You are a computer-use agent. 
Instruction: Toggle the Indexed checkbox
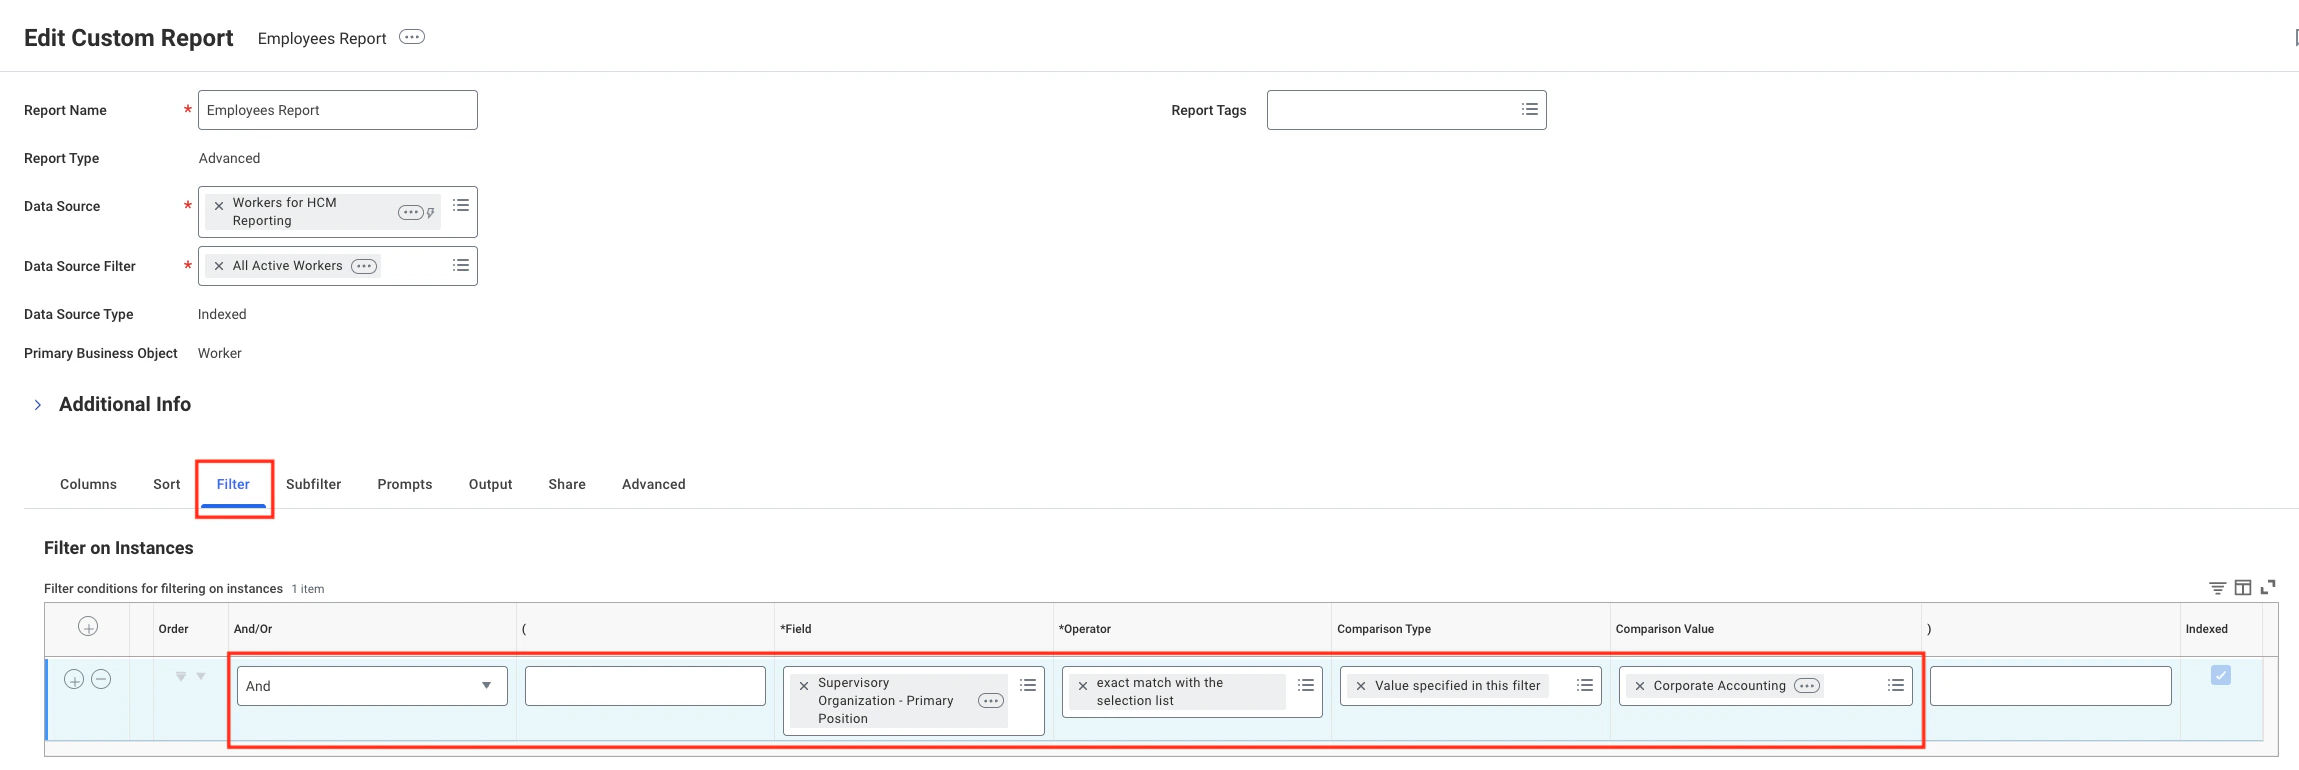pos(2221,675)
